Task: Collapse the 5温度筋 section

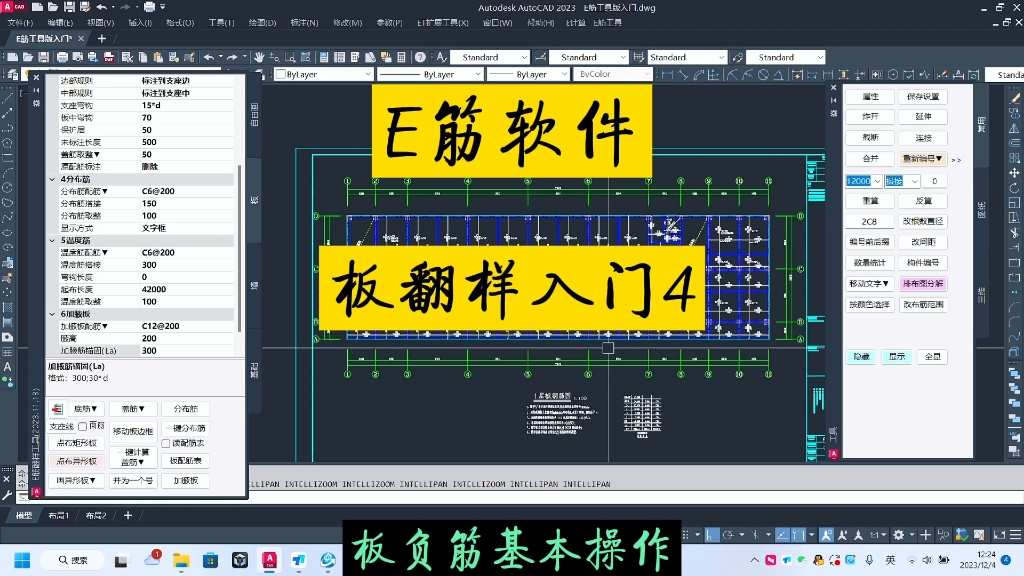Action: 53,240
